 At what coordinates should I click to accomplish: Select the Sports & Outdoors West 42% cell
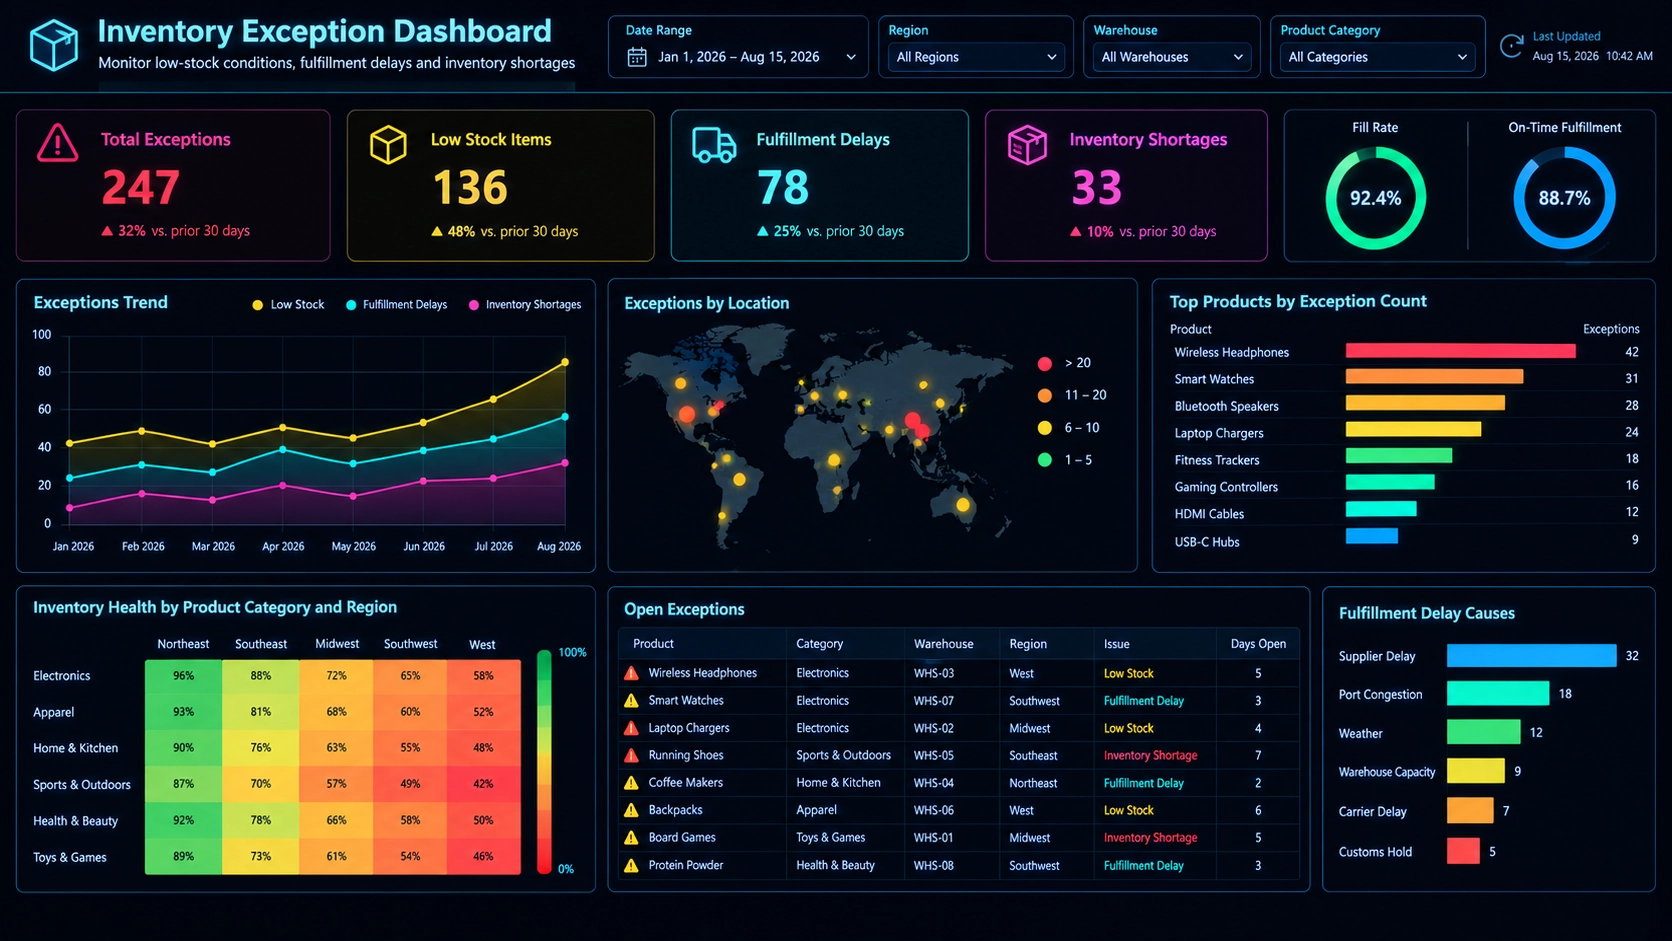[x=483, y=784]
